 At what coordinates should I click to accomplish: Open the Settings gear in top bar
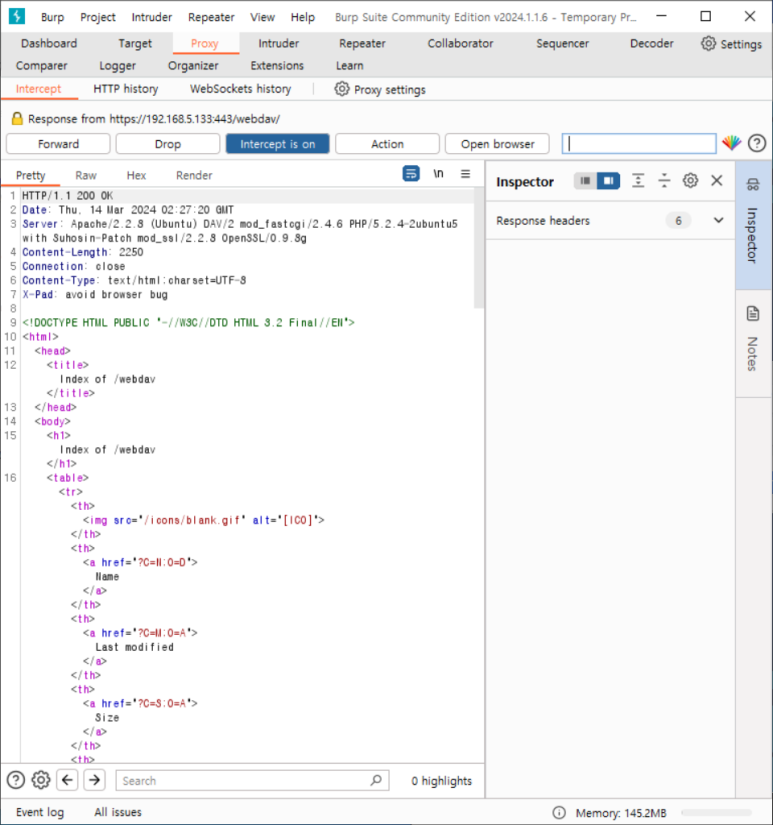pyautogui.click(x=731, y=44)
